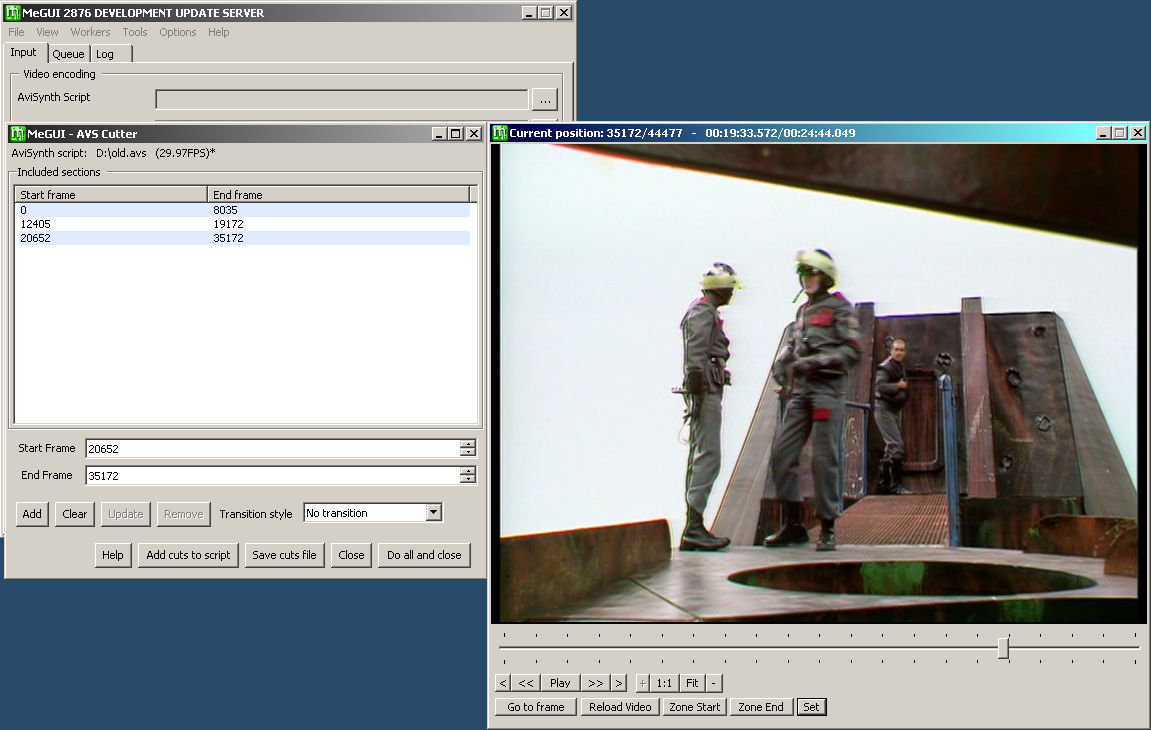This screenshot has height=730, width=1151.
Task: Click the End frame cell 35172
Action: [x=228, y=238]
